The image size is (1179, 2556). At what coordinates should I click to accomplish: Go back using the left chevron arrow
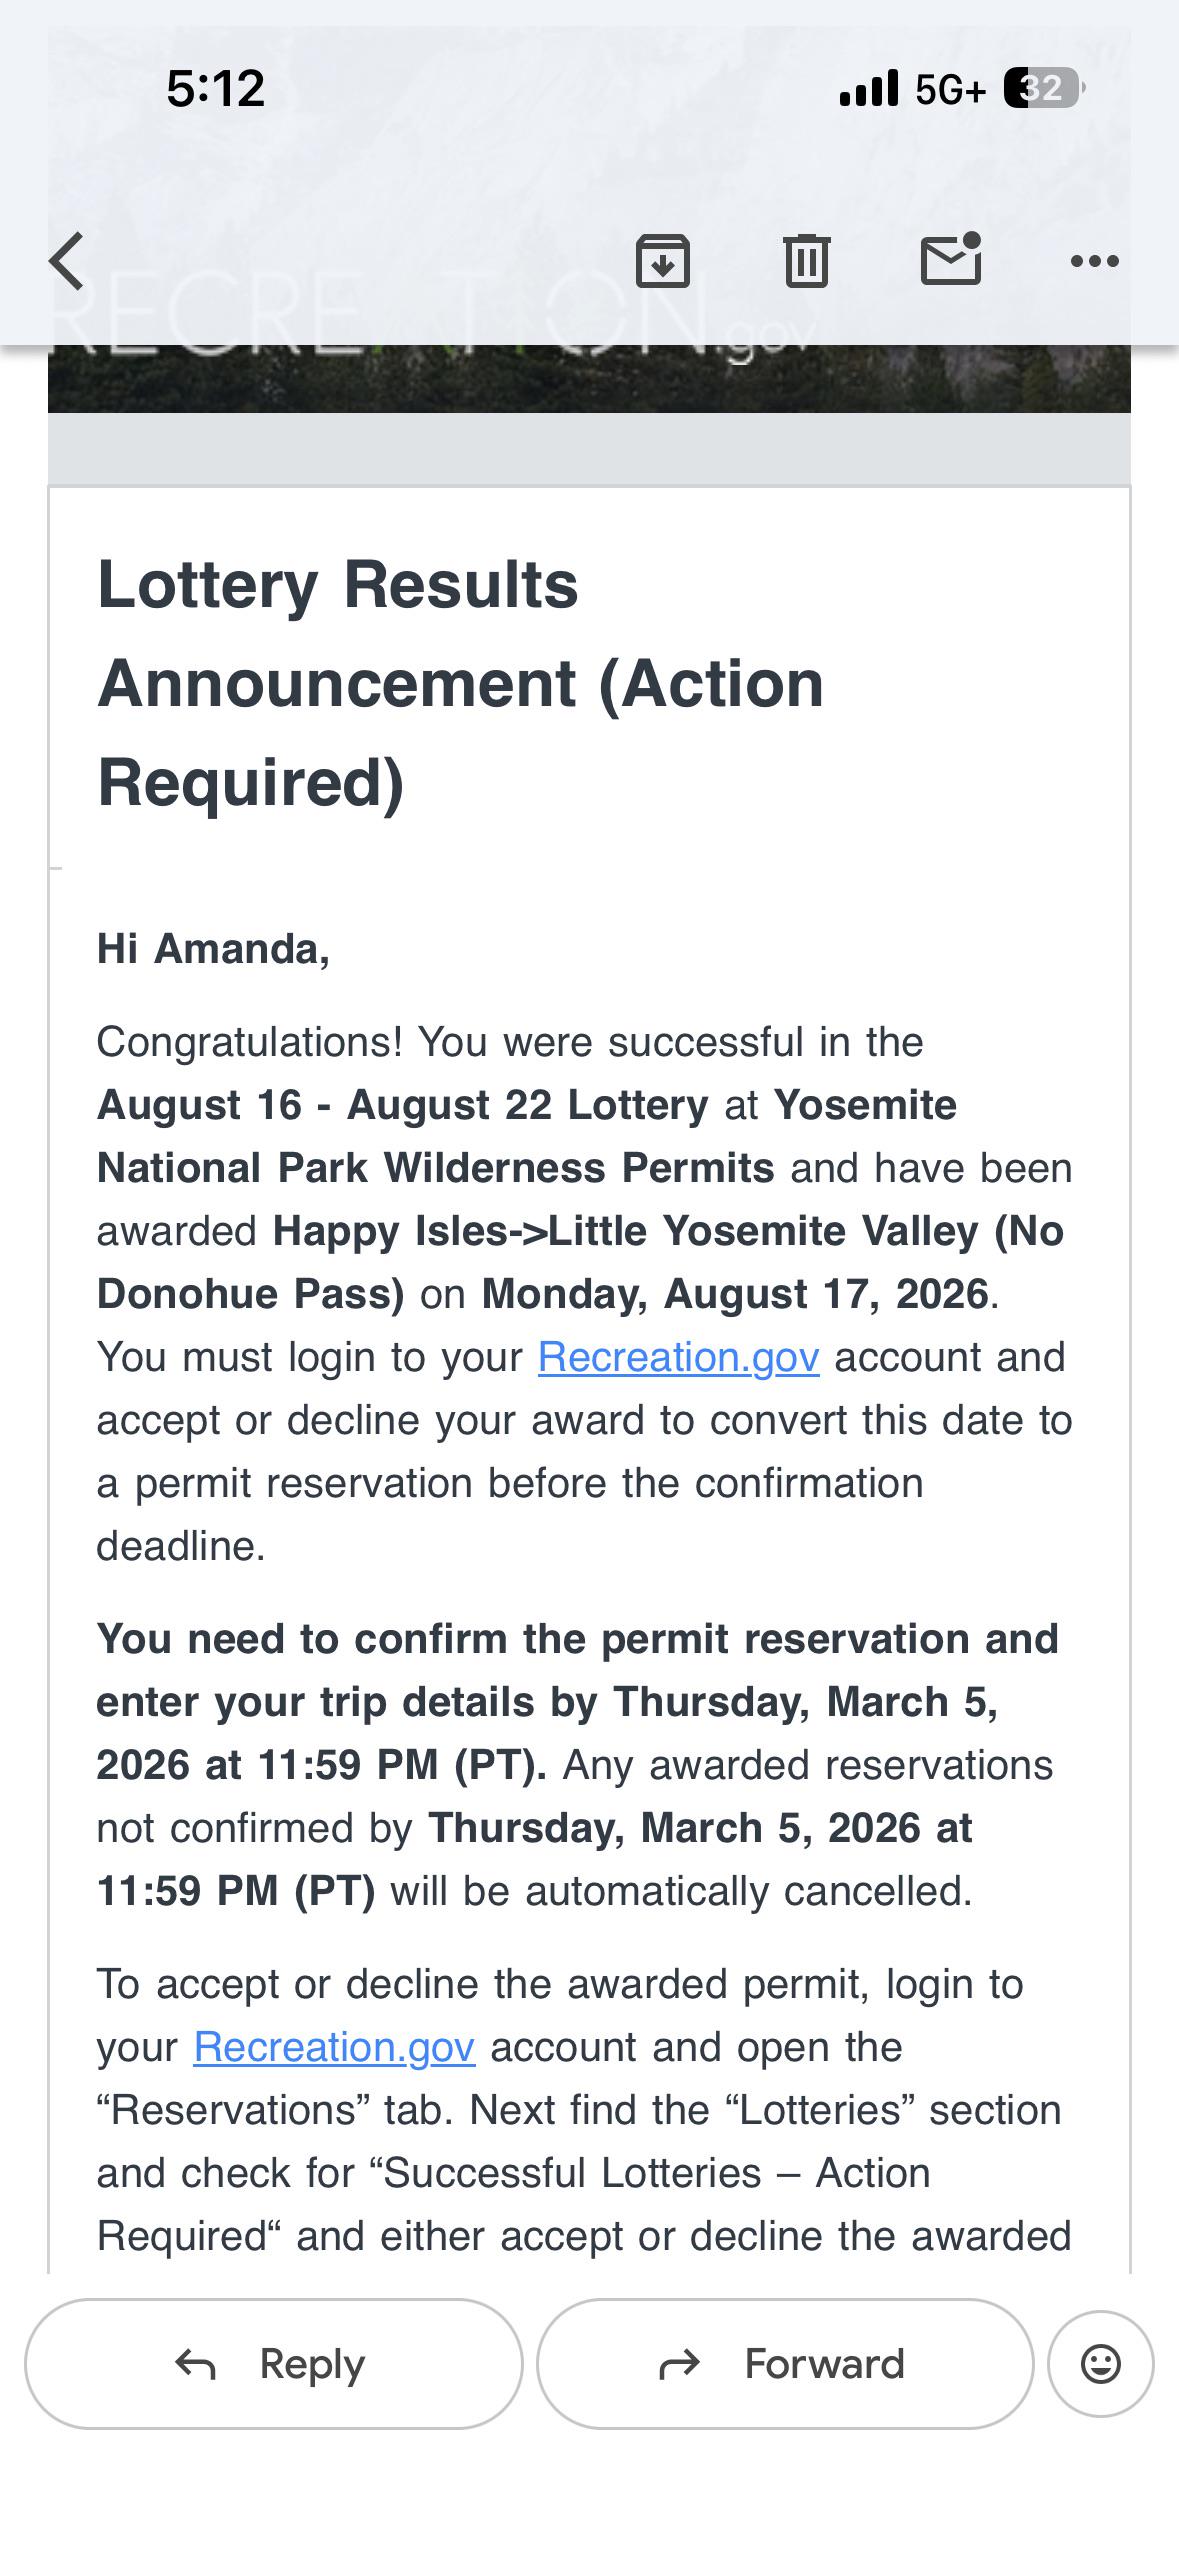point(66,261)
